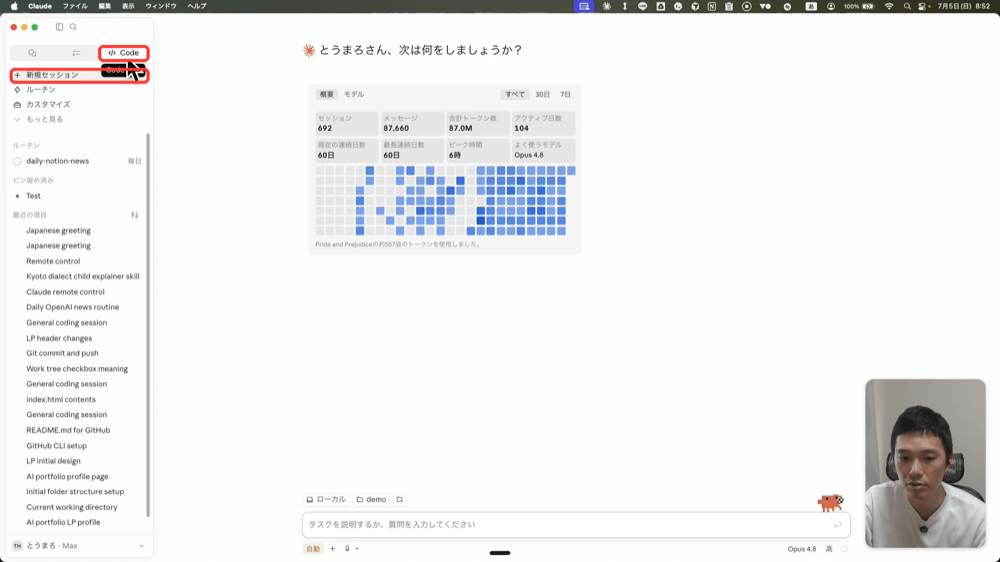Open the demo folder selector
The height and width of the screenshot is (562, 1000).
click(x=371, y=499)
